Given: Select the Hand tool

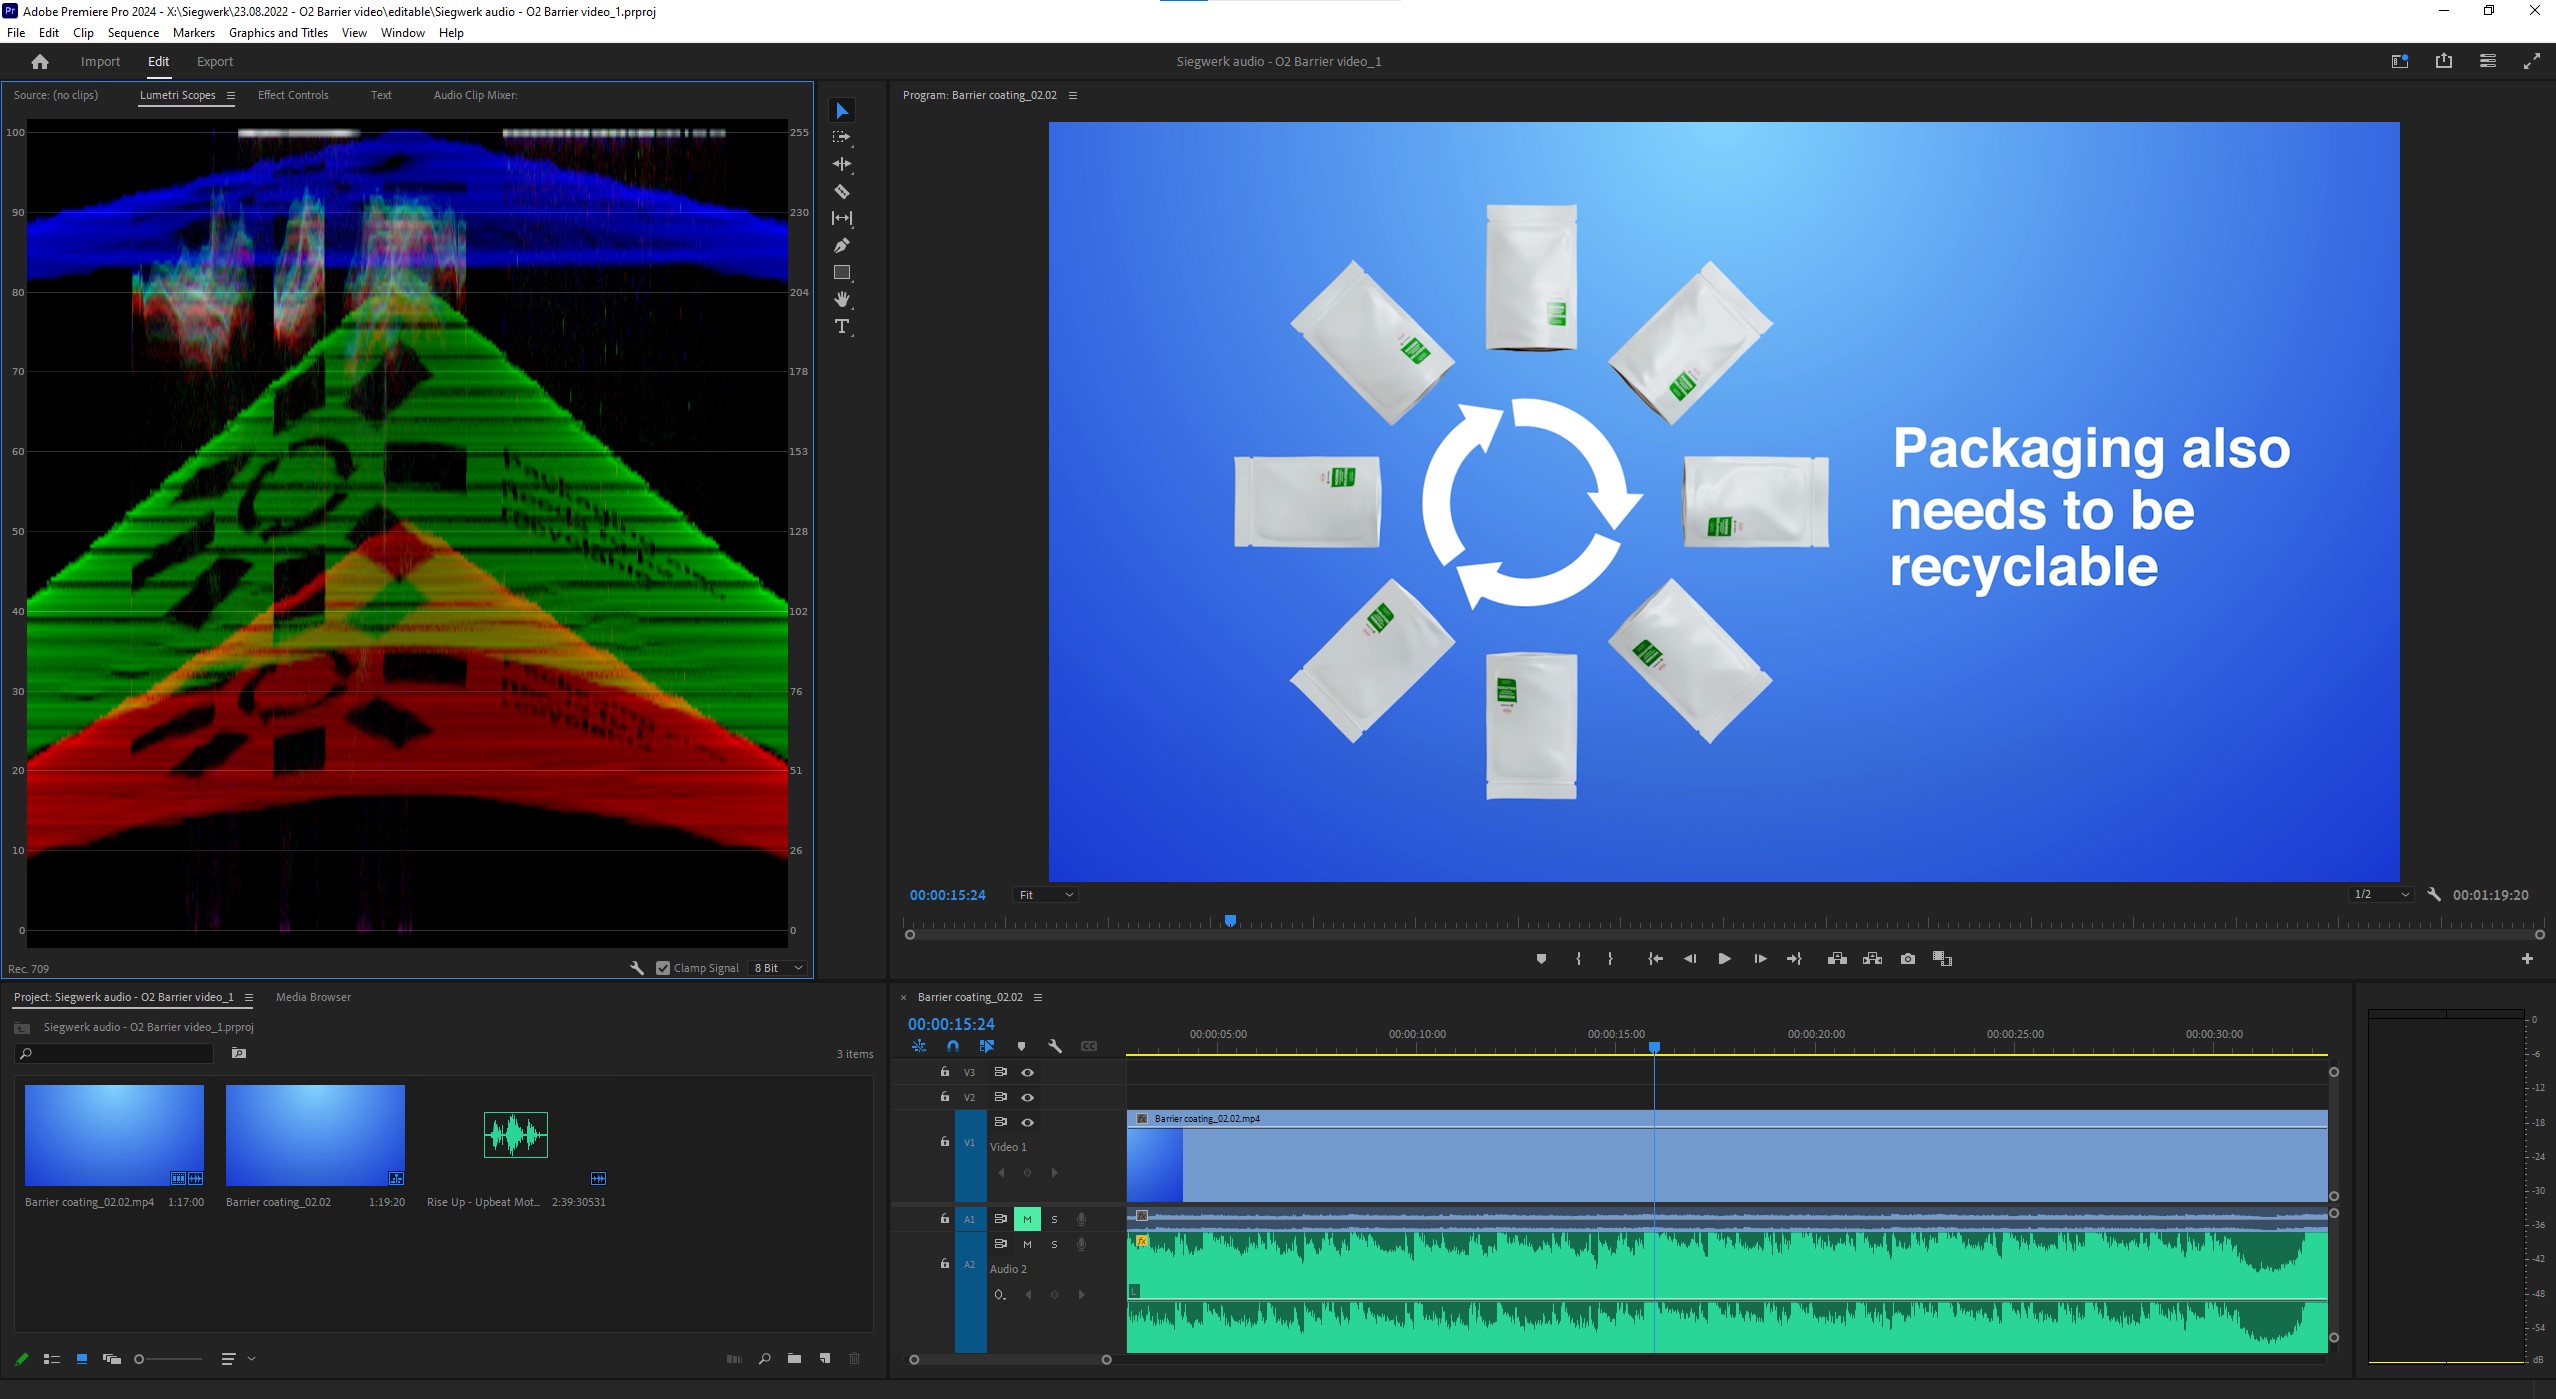Looking at the screenshot, I should [x=842, y=299].
